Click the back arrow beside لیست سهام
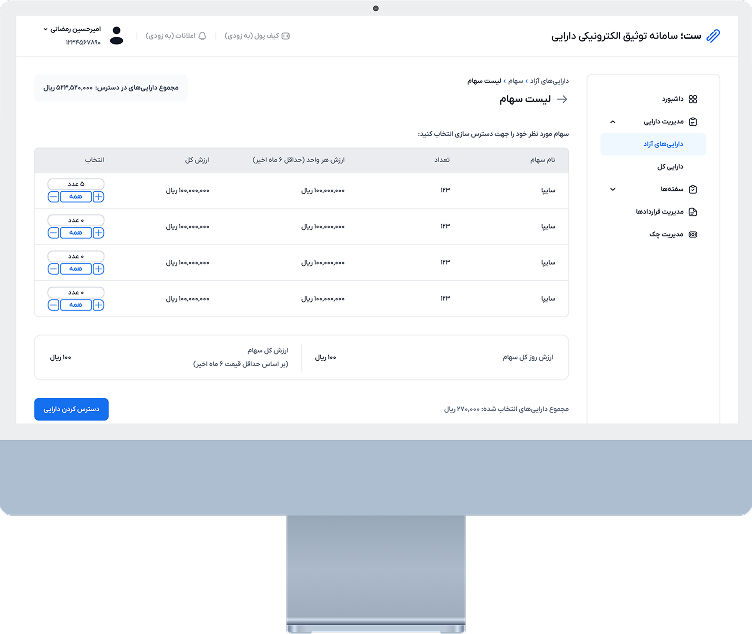This screenshot has width=752, height=634. (x=562, y=99)
